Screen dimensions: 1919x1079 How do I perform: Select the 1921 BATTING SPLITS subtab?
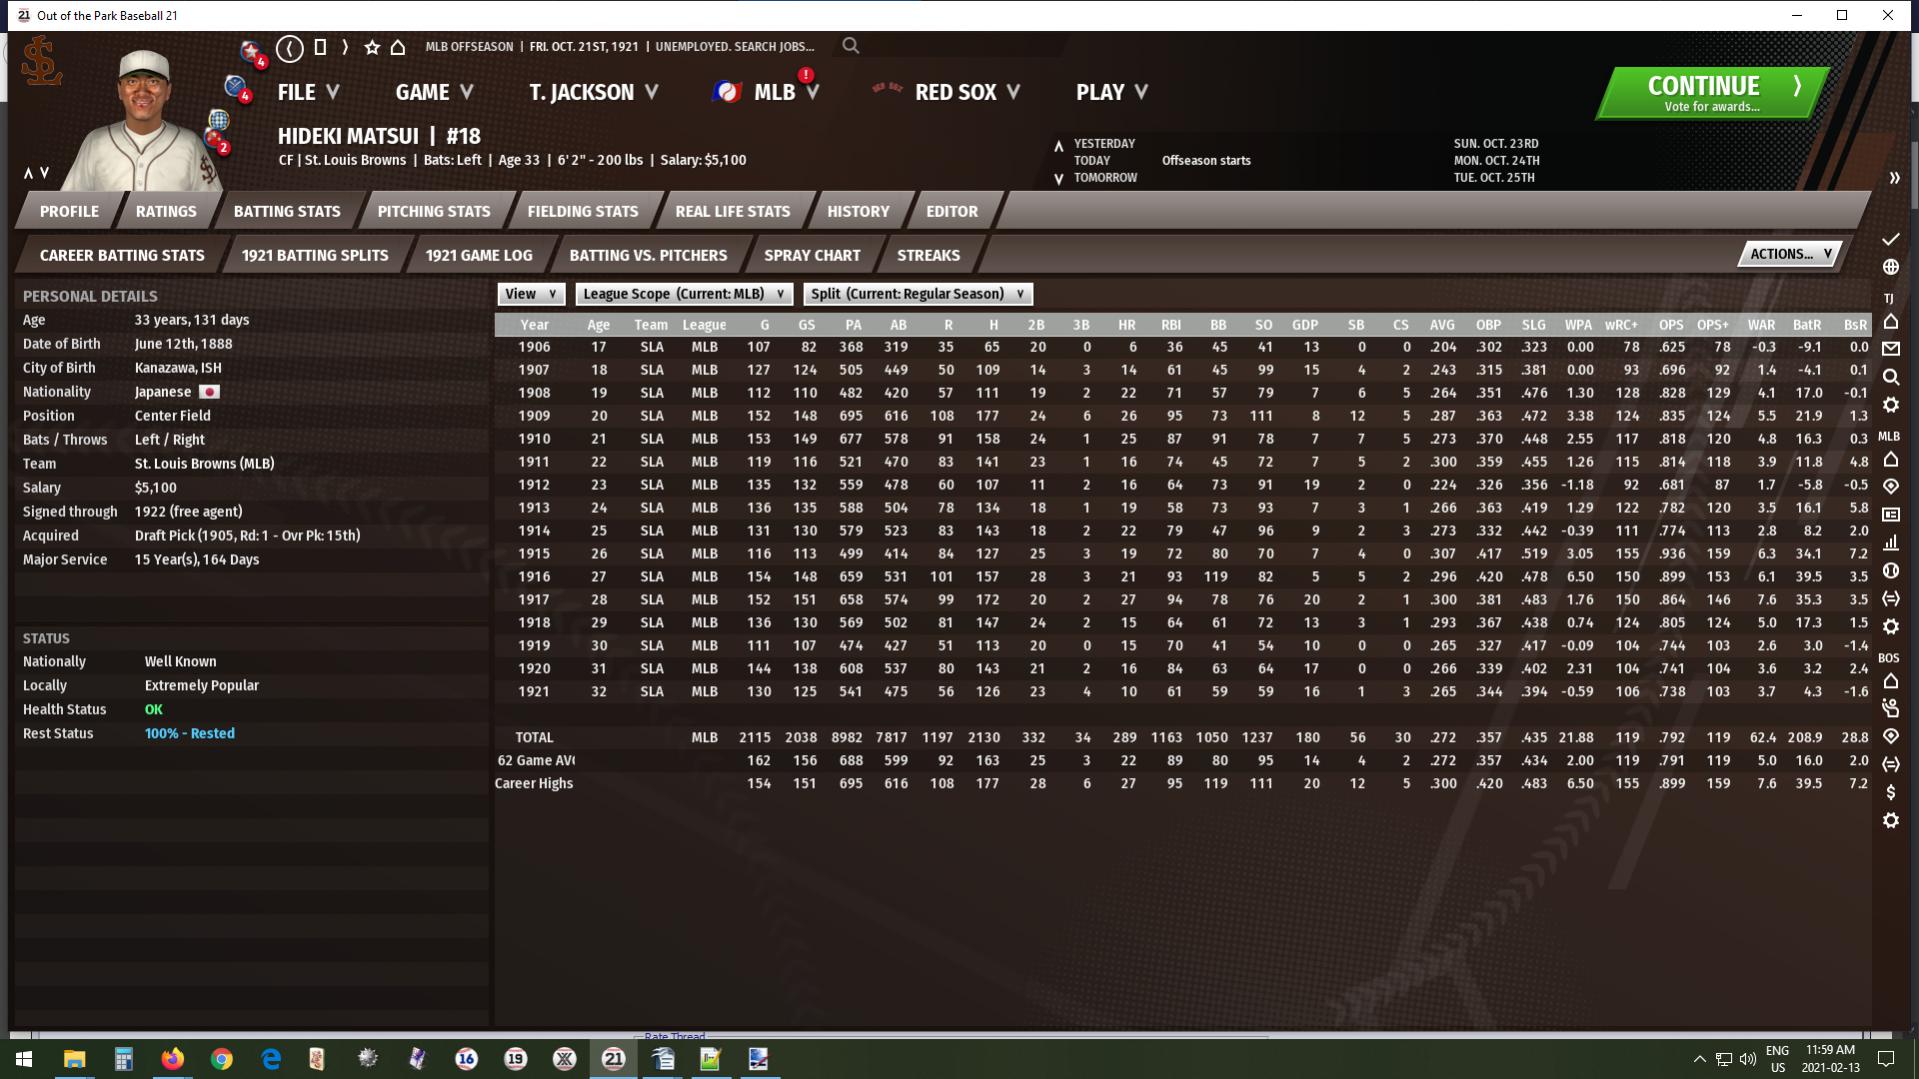pyautogui.click(x=315, y=255)
